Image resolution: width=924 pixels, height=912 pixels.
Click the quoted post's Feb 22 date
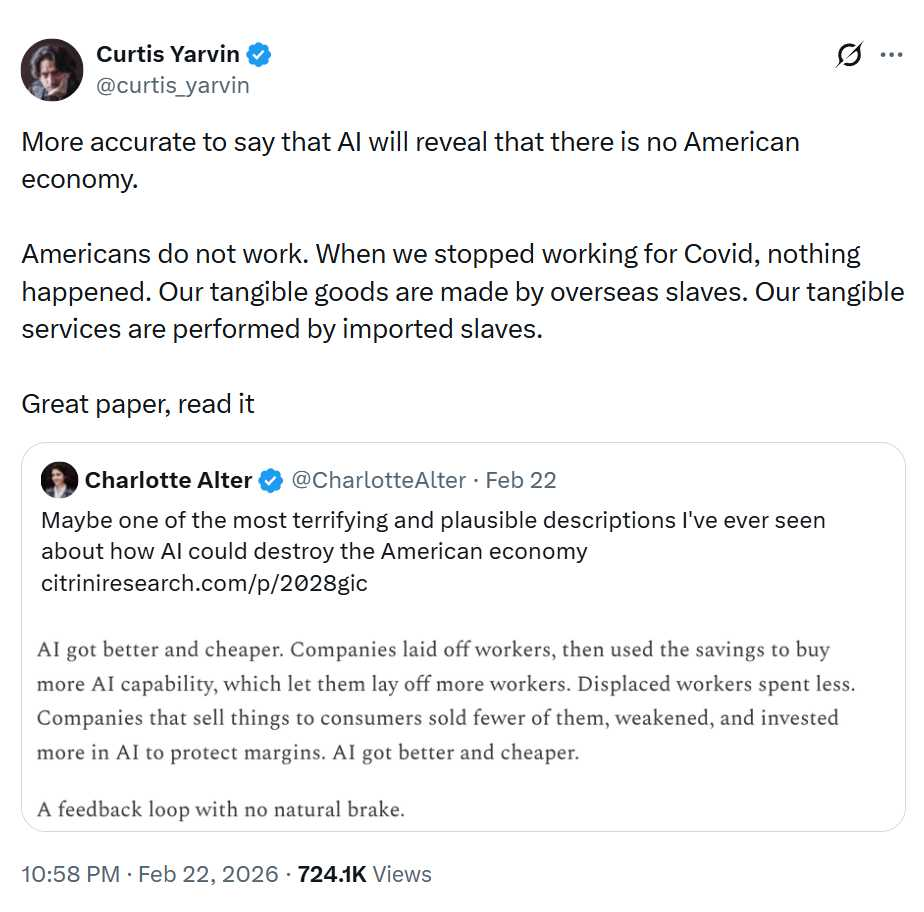520,481
